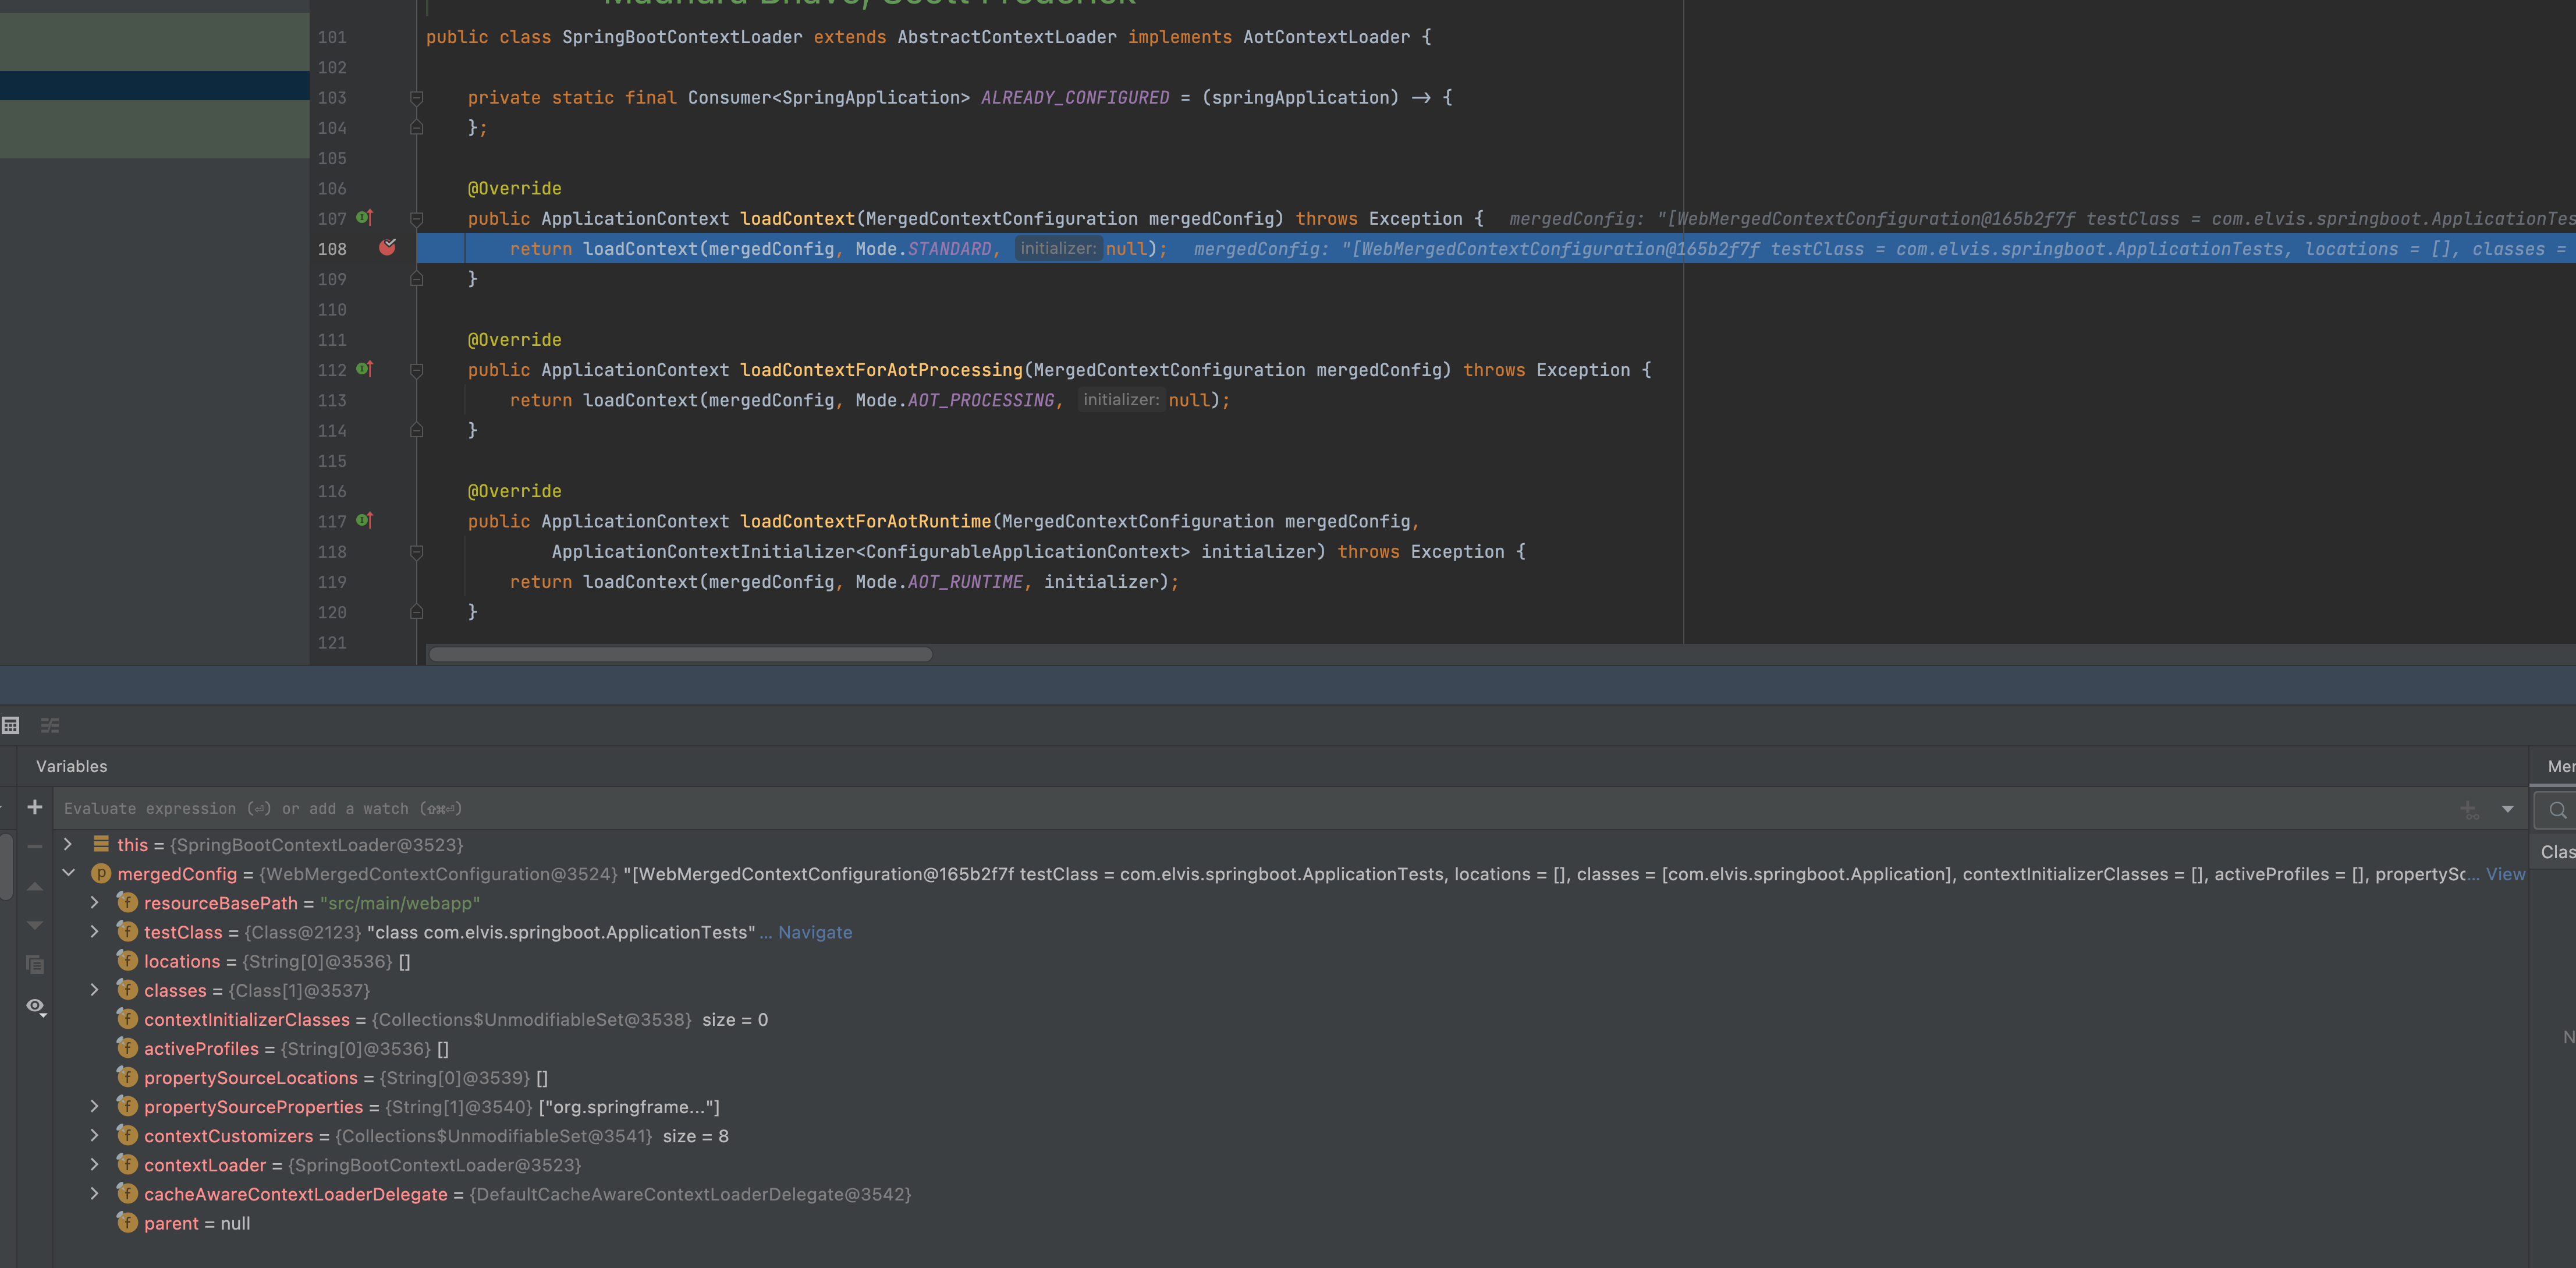
Task: Click ALREADY_CONFIGURED constant in line 103
Action: click(x=1075, y=98)
